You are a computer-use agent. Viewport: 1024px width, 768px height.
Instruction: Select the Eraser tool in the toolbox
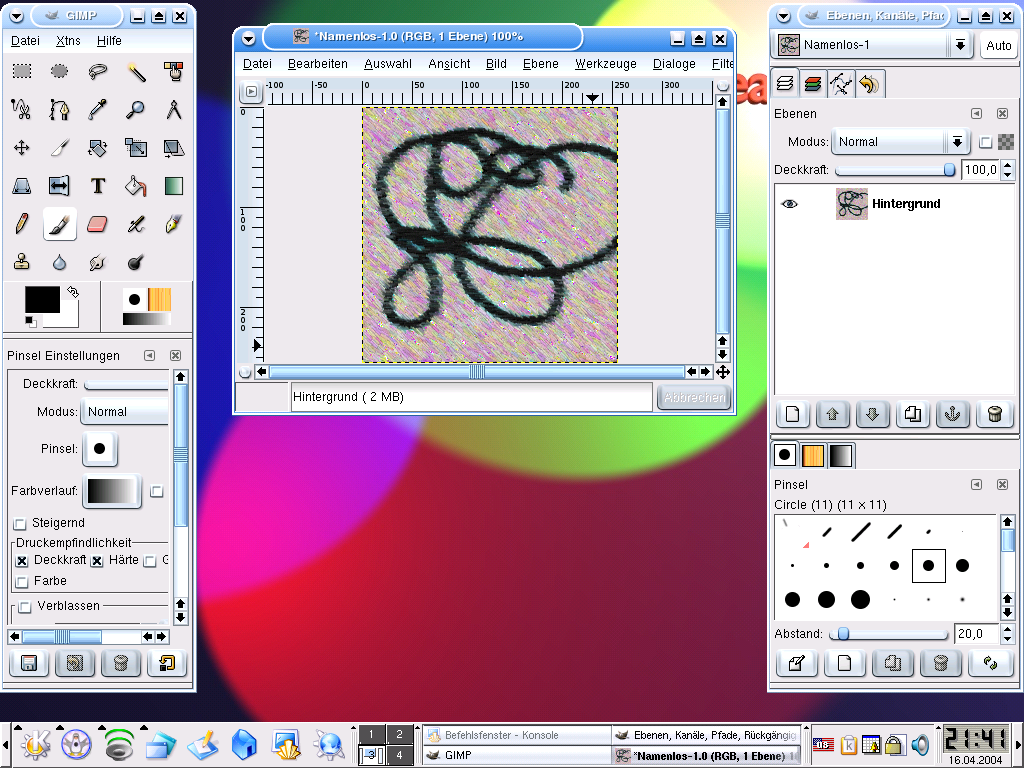97,224
